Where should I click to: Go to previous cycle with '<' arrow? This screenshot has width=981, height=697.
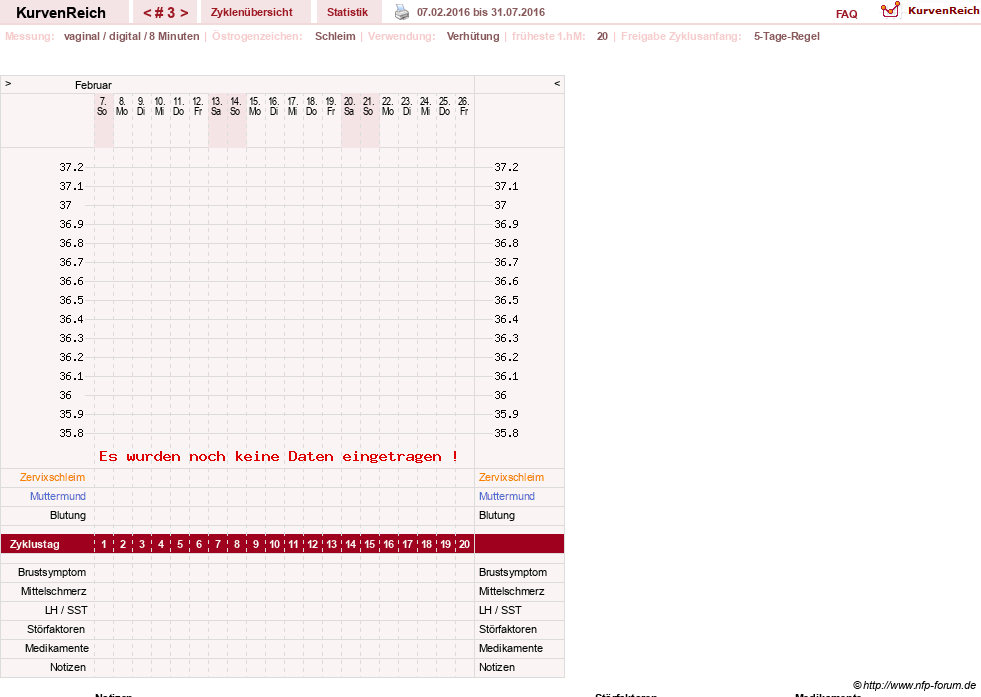tap(147, 13)
